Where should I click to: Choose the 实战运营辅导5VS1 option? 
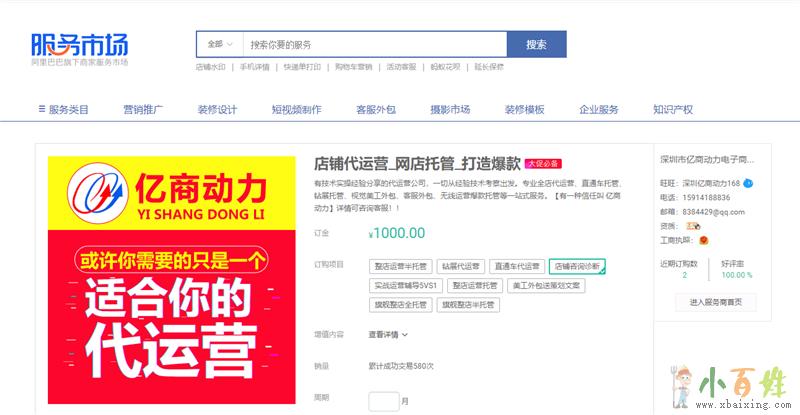(x=407, y=286)
